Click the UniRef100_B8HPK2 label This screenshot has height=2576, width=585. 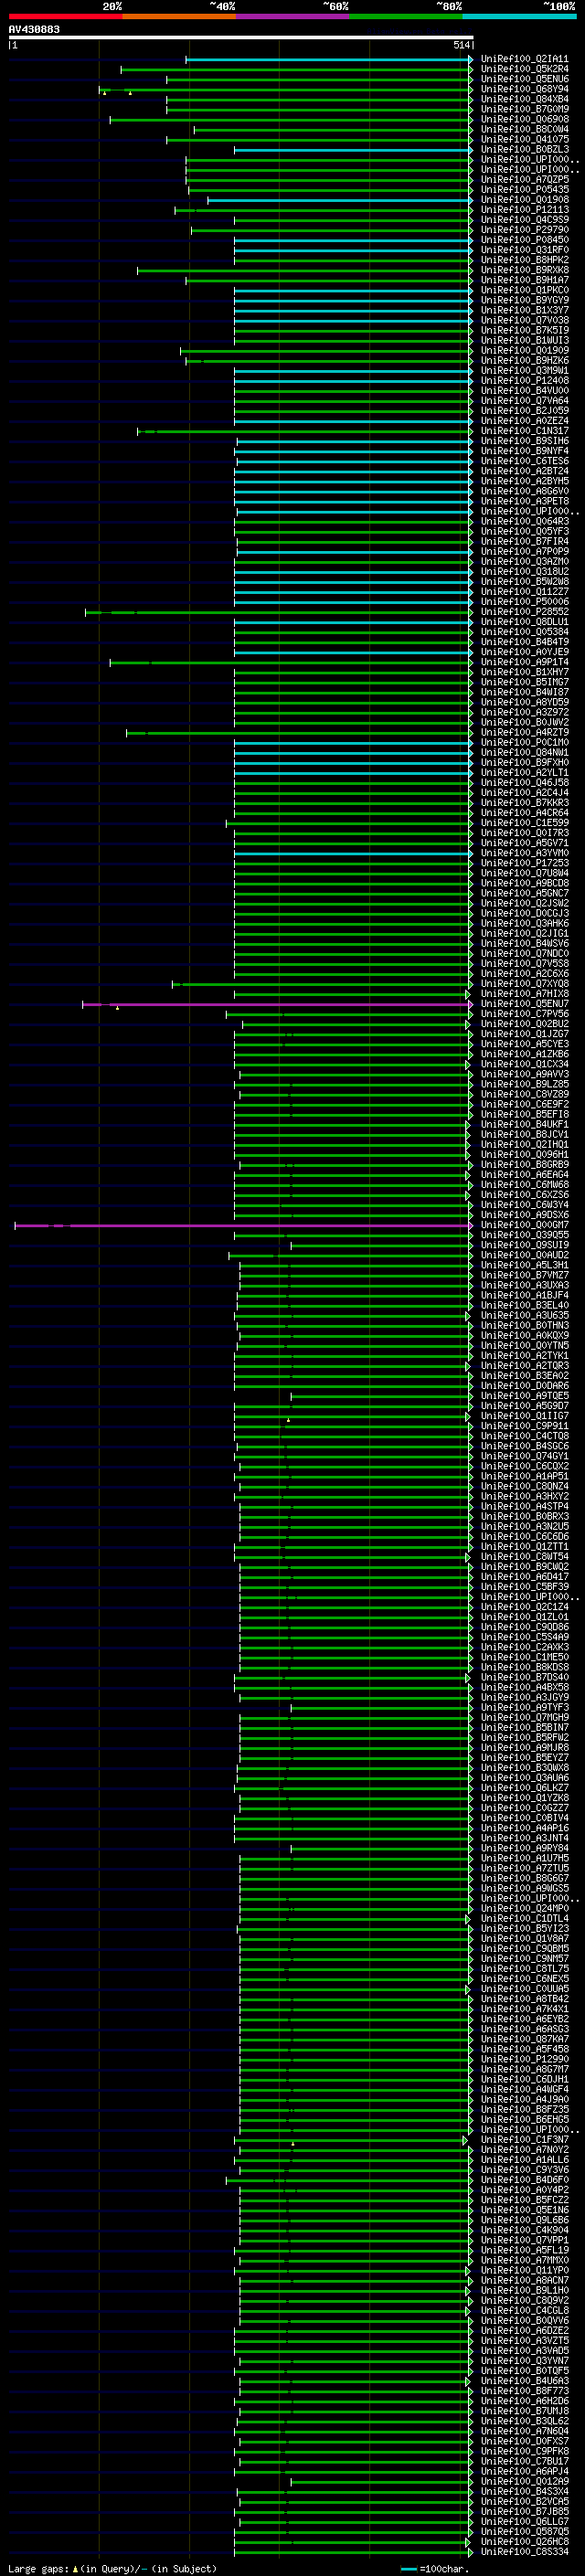tap(524, 260)
